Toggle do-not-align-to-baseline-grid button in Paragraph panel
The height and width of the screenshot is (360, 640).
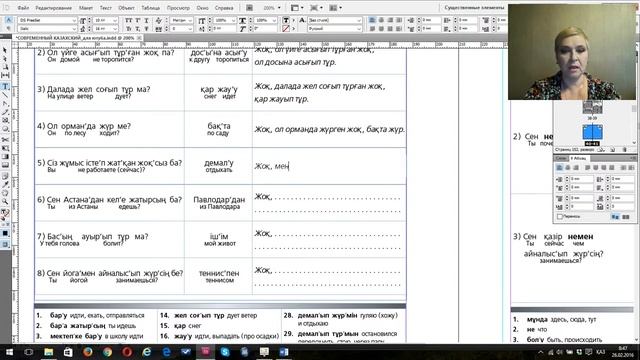[x=615, y=217]
